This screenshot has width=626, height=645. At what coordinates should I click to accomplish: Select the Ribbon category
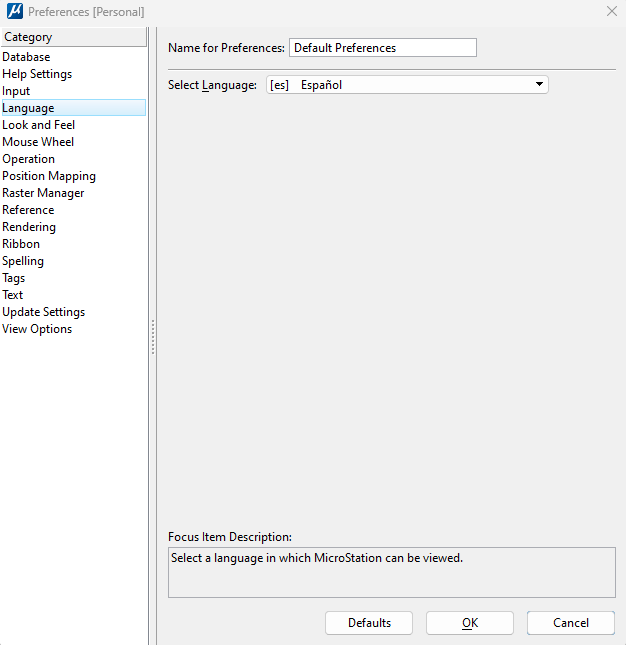pyautogui.click(x=74, y=244)
